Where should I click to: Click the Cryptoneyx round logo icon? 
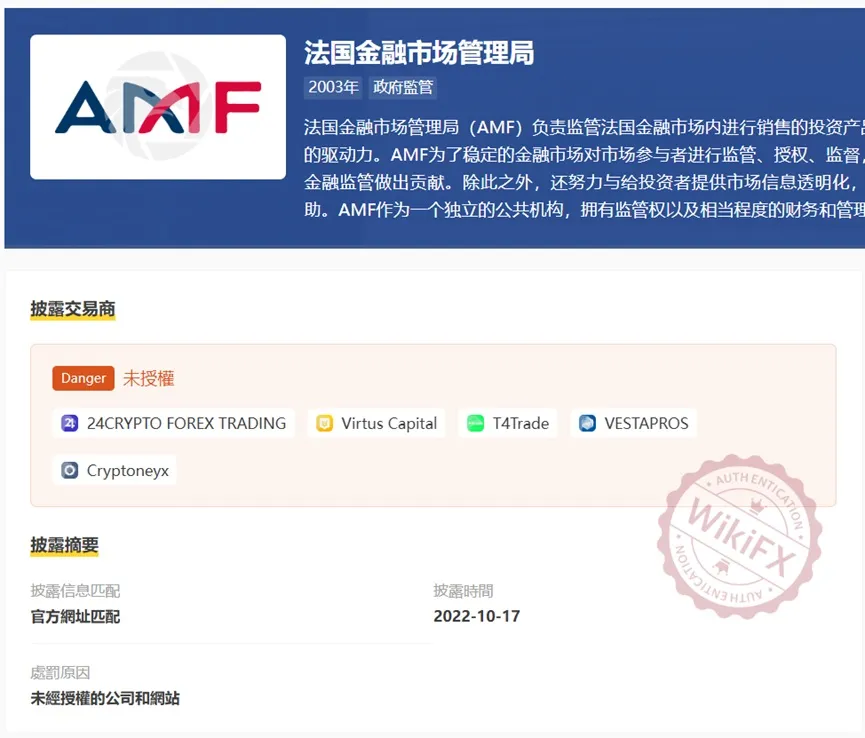(x=70, y=470)
